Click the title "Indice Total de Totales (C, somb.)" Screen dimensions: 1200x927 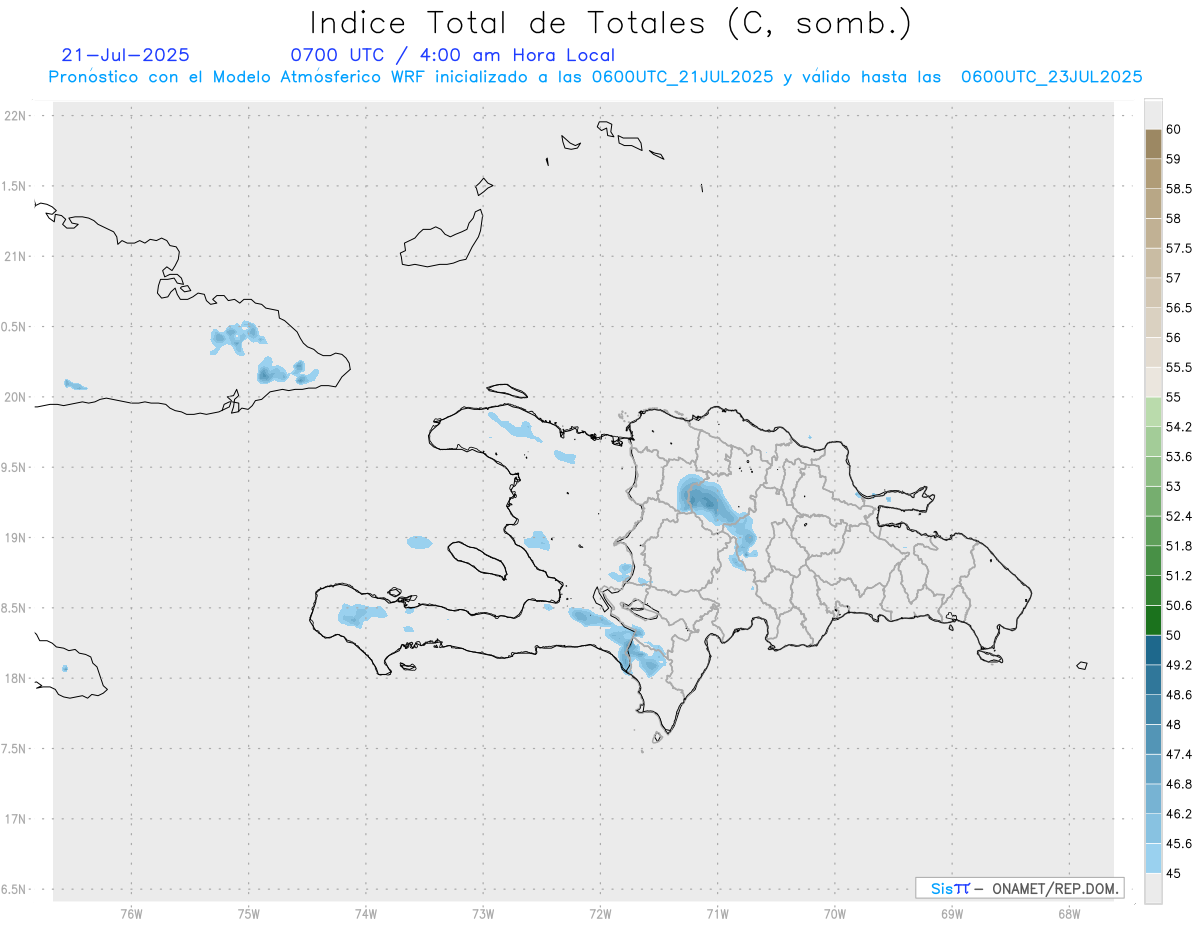(610, 23)
